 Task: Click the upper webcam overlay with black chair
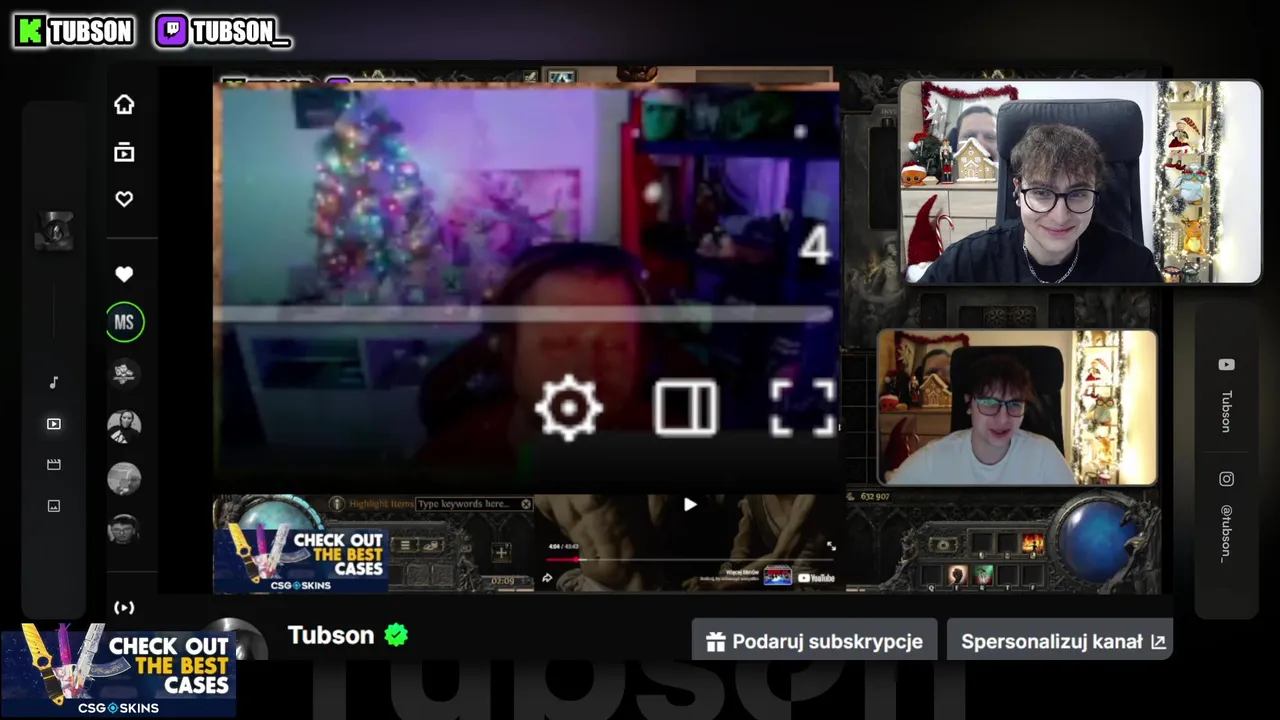(x=1080, y=183)
